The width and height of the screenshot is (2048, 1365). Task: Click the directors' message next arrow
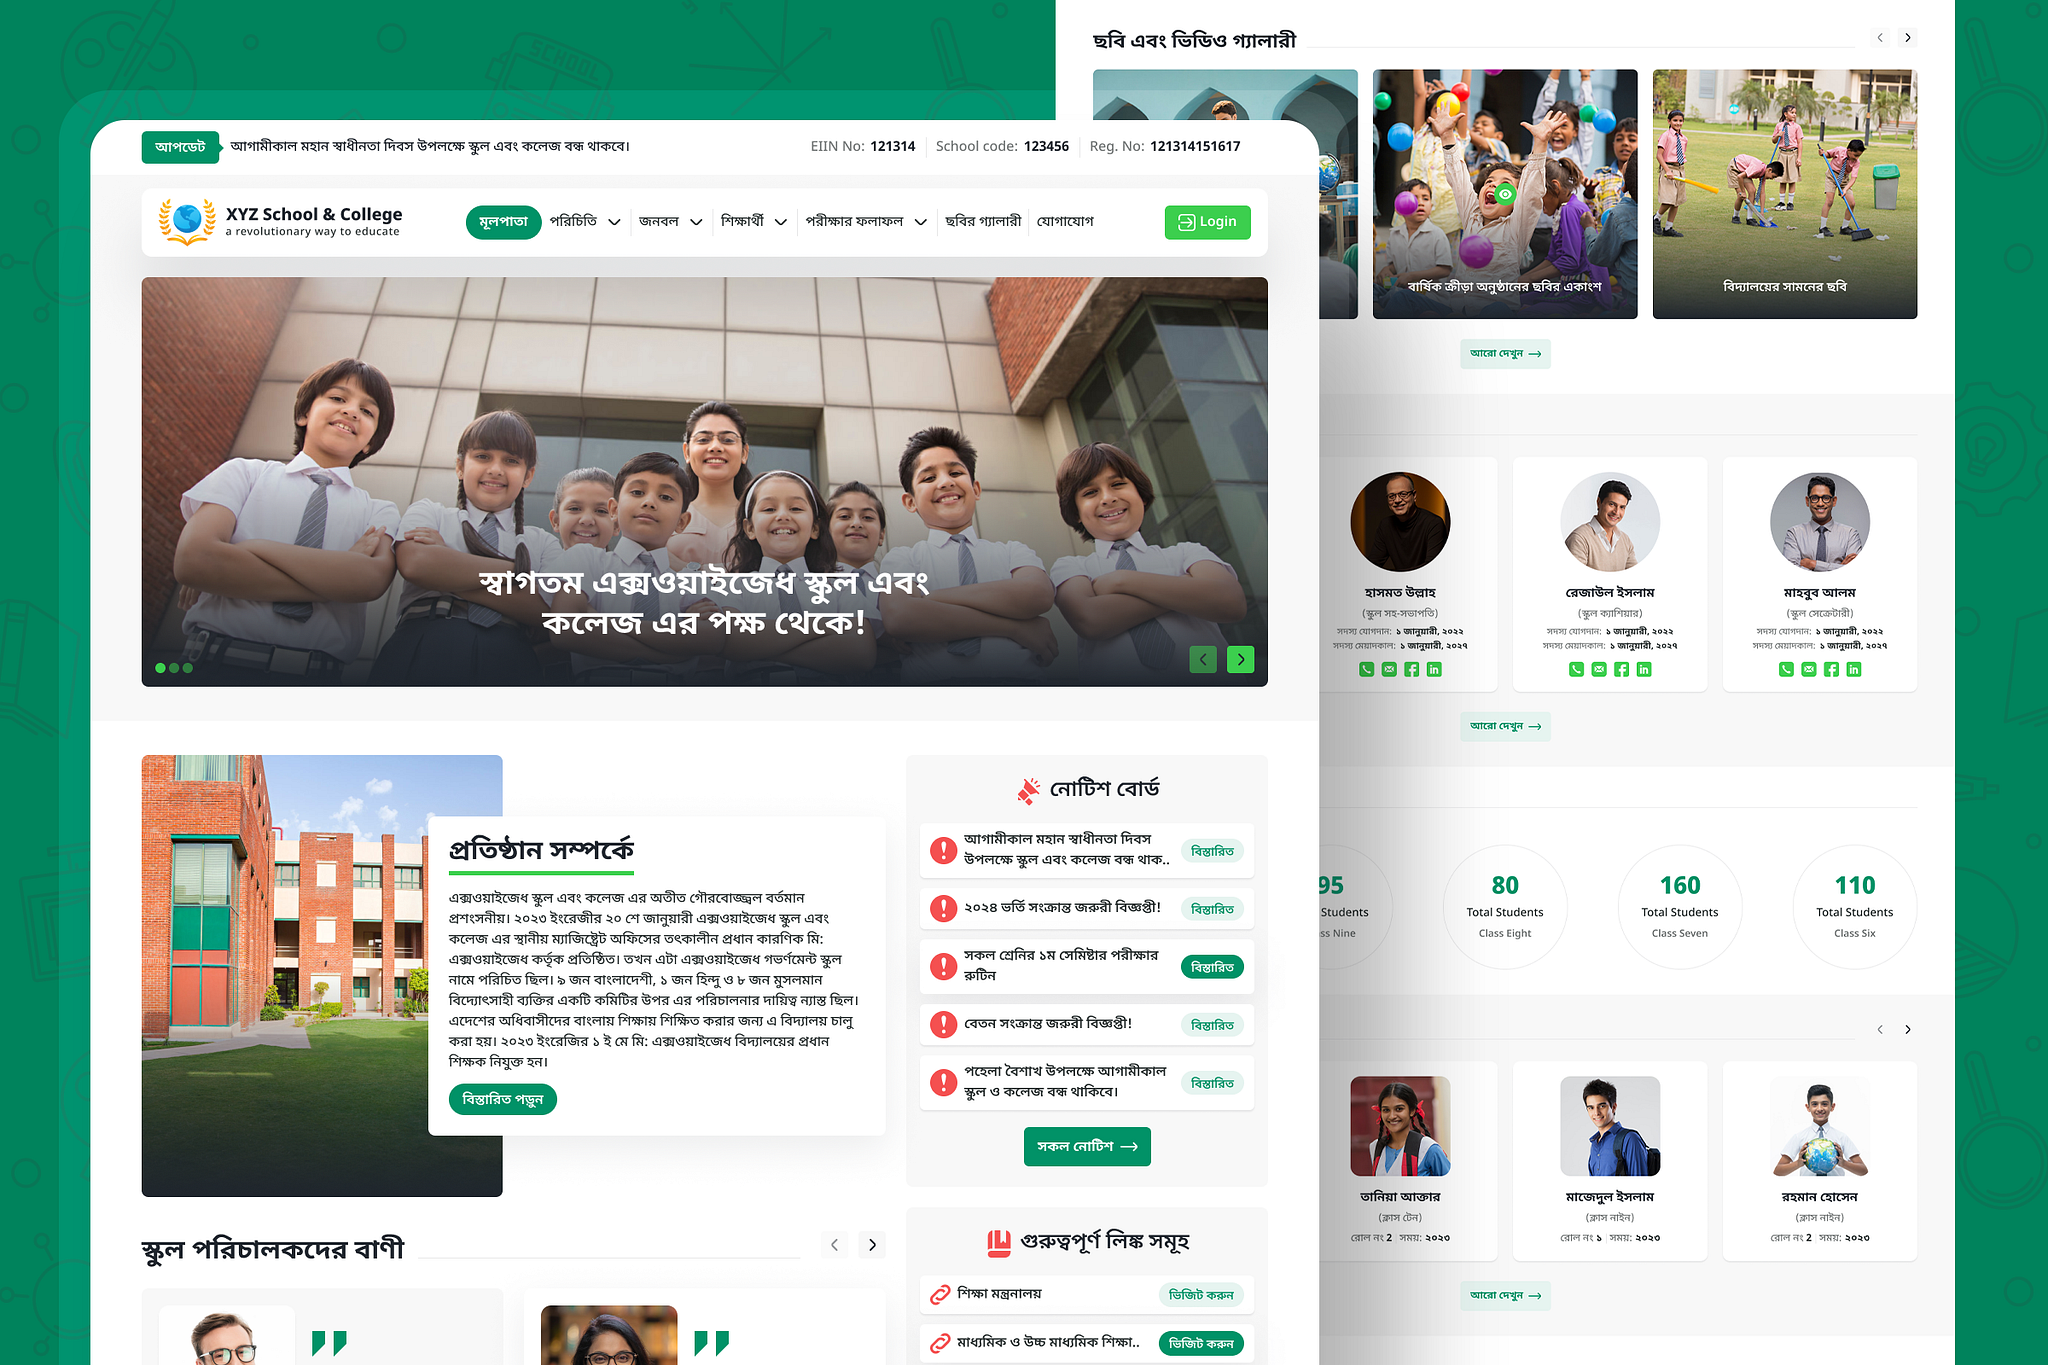pyautogui.click(x=871, y=1244)
